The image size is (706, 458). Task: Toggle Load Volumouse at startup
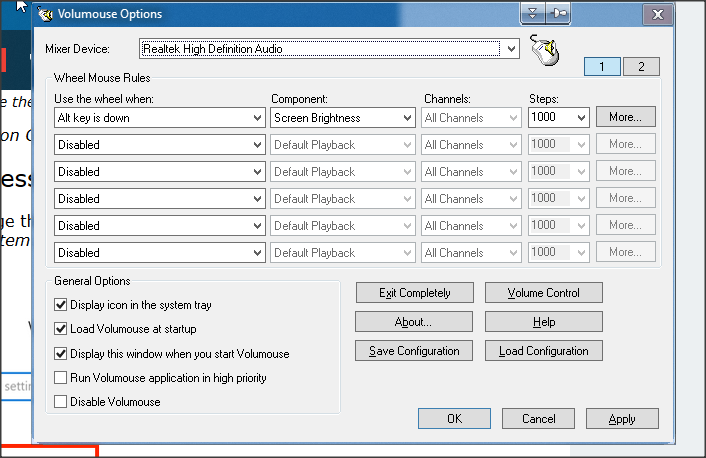pyautogui.click(x=60, y=329)
